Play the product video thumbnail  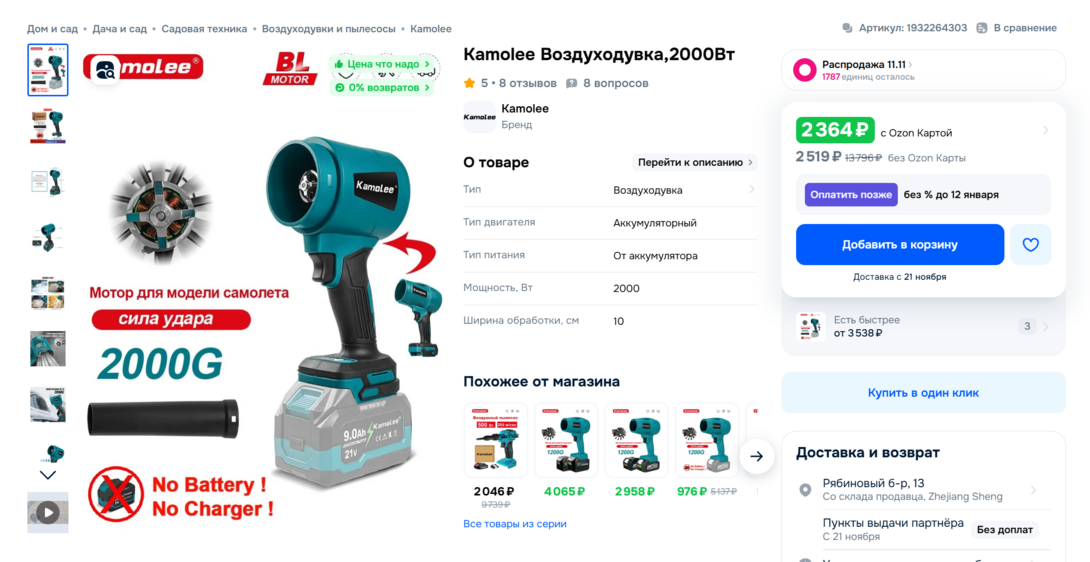pos(48,513)
